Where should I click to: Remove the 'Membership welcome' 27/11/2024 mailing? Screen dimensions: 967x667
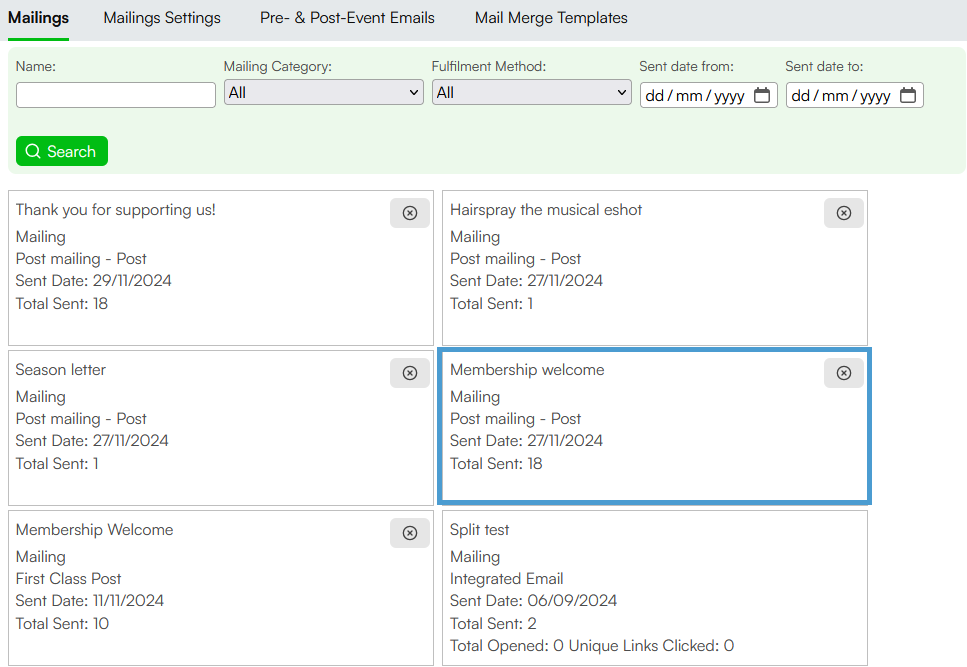coord(844,373)
